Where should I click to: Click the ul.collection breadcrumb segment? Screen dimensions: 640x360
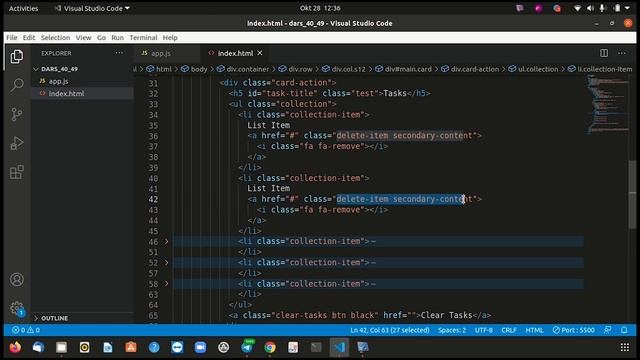pos(533,69)
